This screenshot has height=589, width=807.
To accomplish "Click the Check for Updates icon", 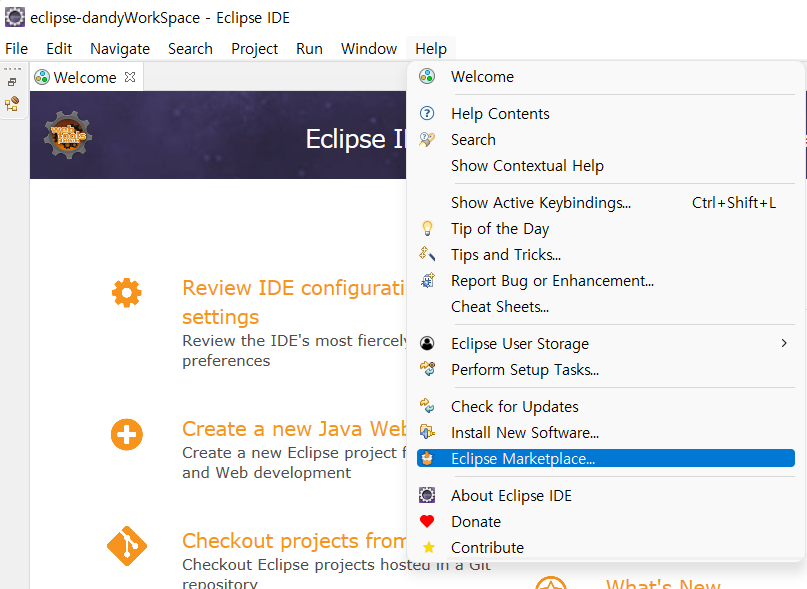I will 427,406.
